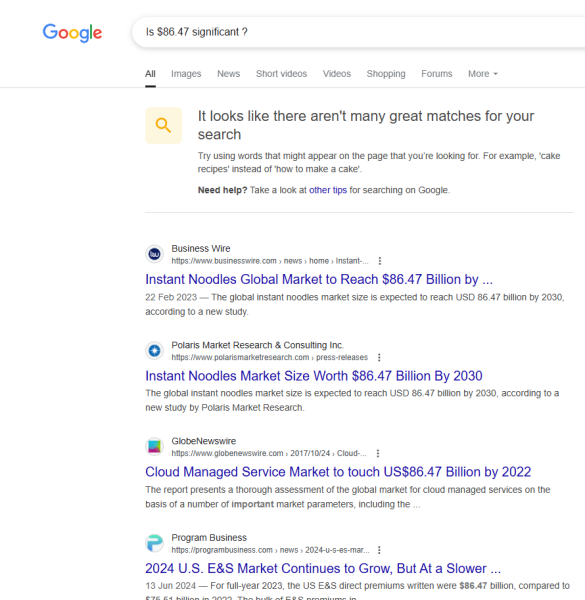Switch to the News tab
The height and width of the screenshot is (600, 585).
coord(228,74)
